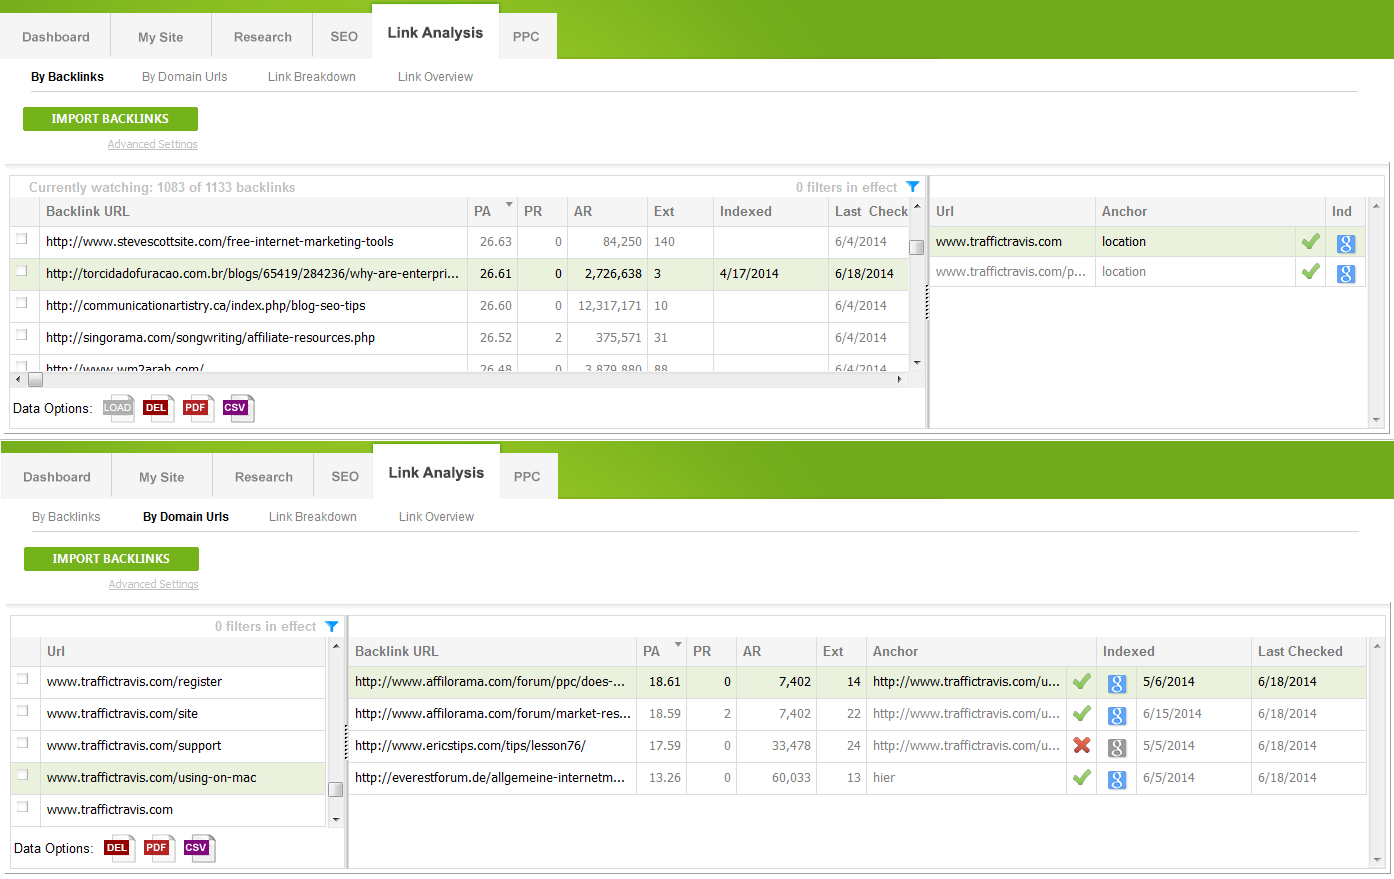Click green checkmark in www.traffictravis.com/p... row
The height and width of the screenshot is (879, 1394).
click(x=1310, y=271)
